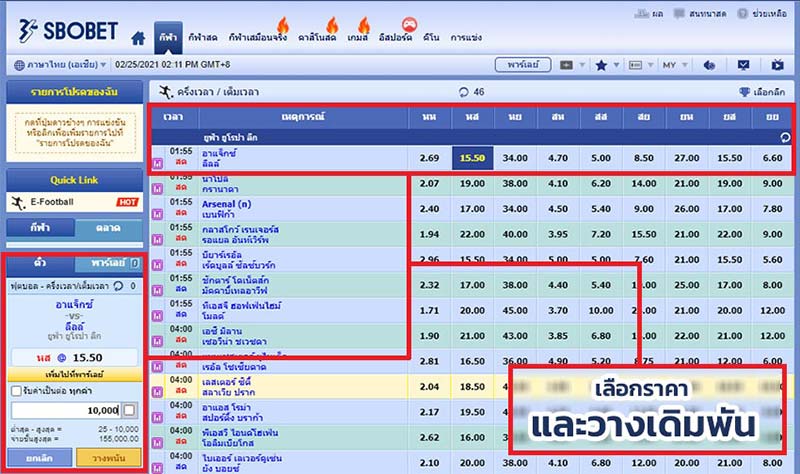800x474 pixels.
Task: Click 18.50 odds in เลสเตอร์ ซิตี้ row
Action: [472, 387]
